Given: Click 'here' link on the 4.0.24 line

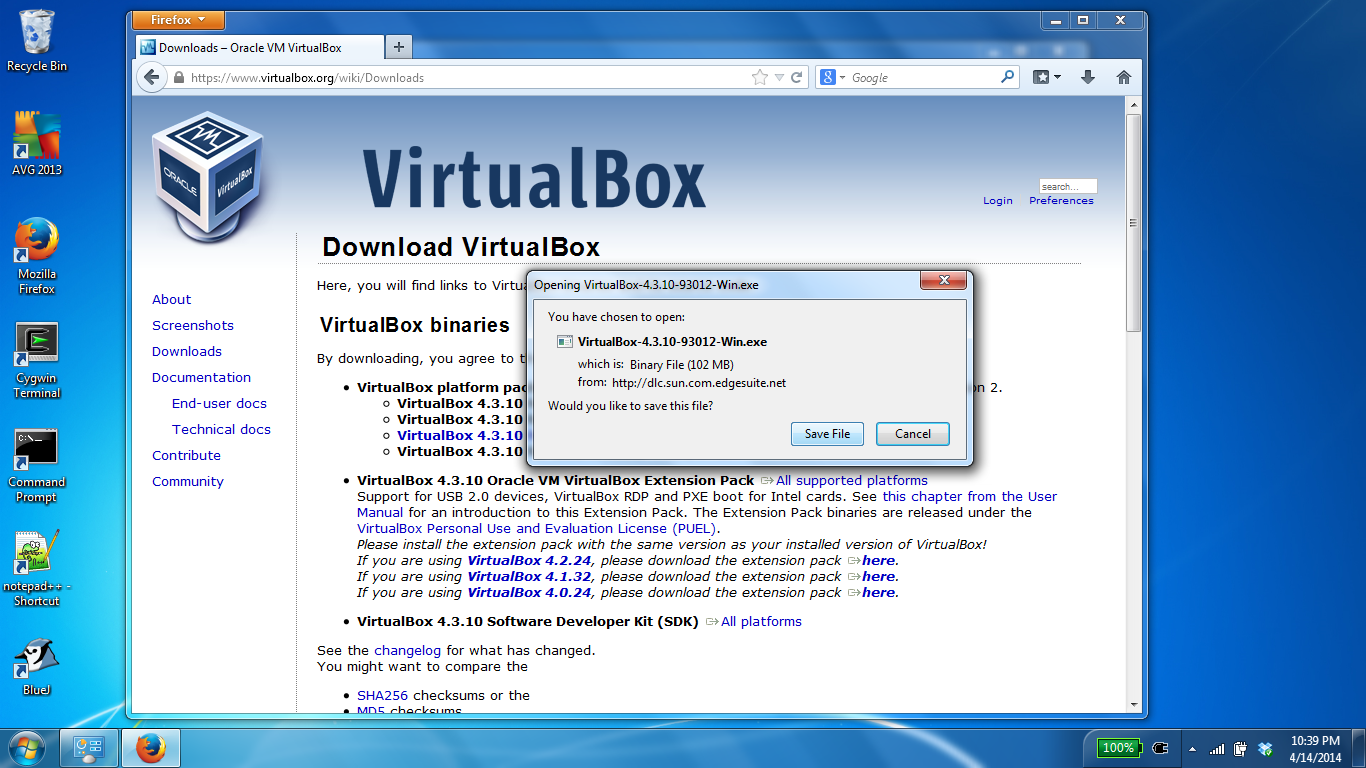Looking at the screenshot, I should (879, 592).
